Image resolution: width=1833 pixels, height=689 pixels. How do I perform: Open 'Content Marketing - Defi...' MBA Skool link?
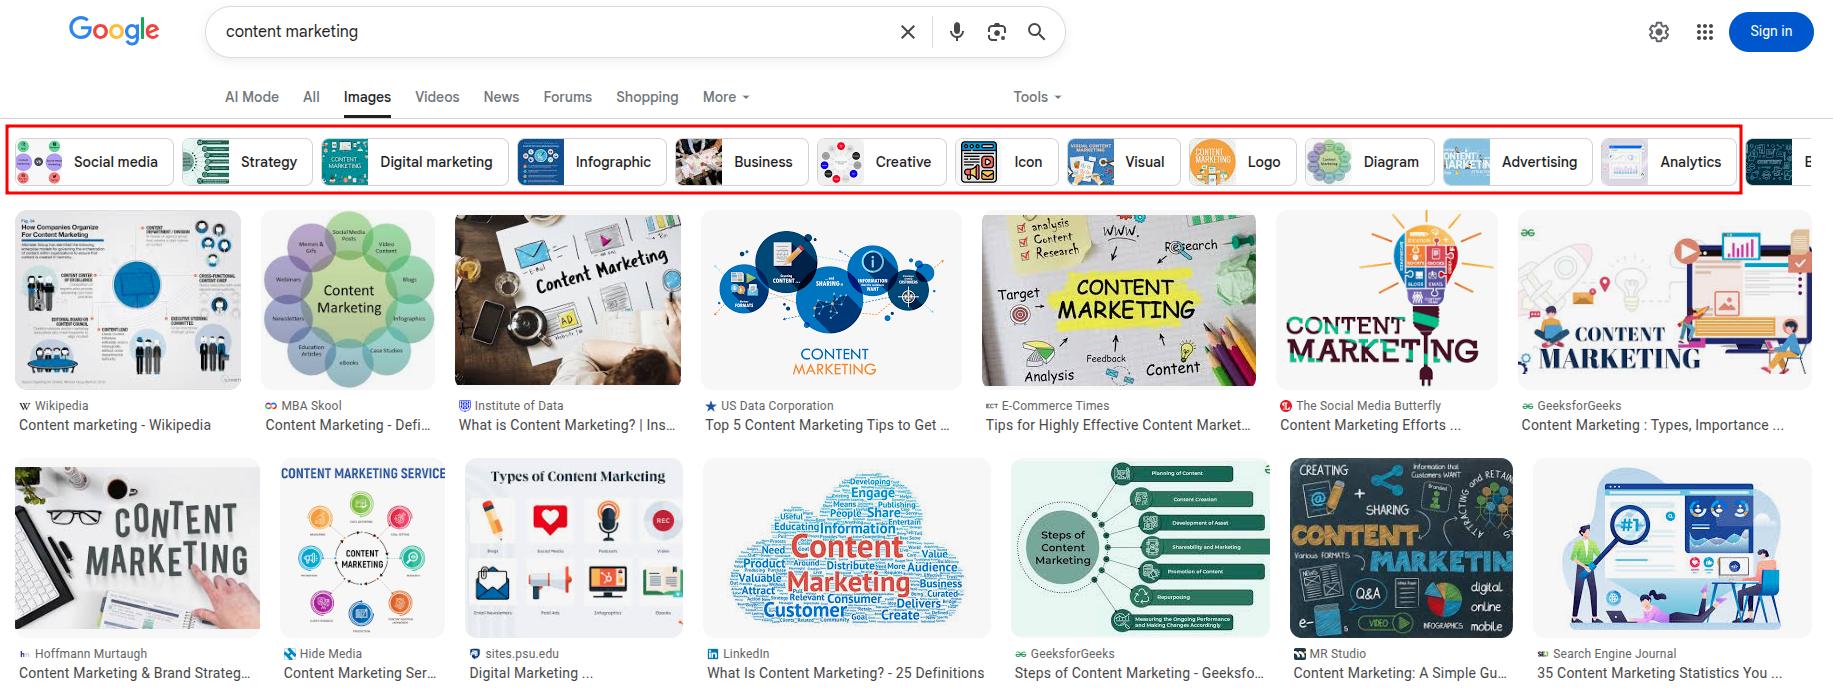(x=348, y=425)
